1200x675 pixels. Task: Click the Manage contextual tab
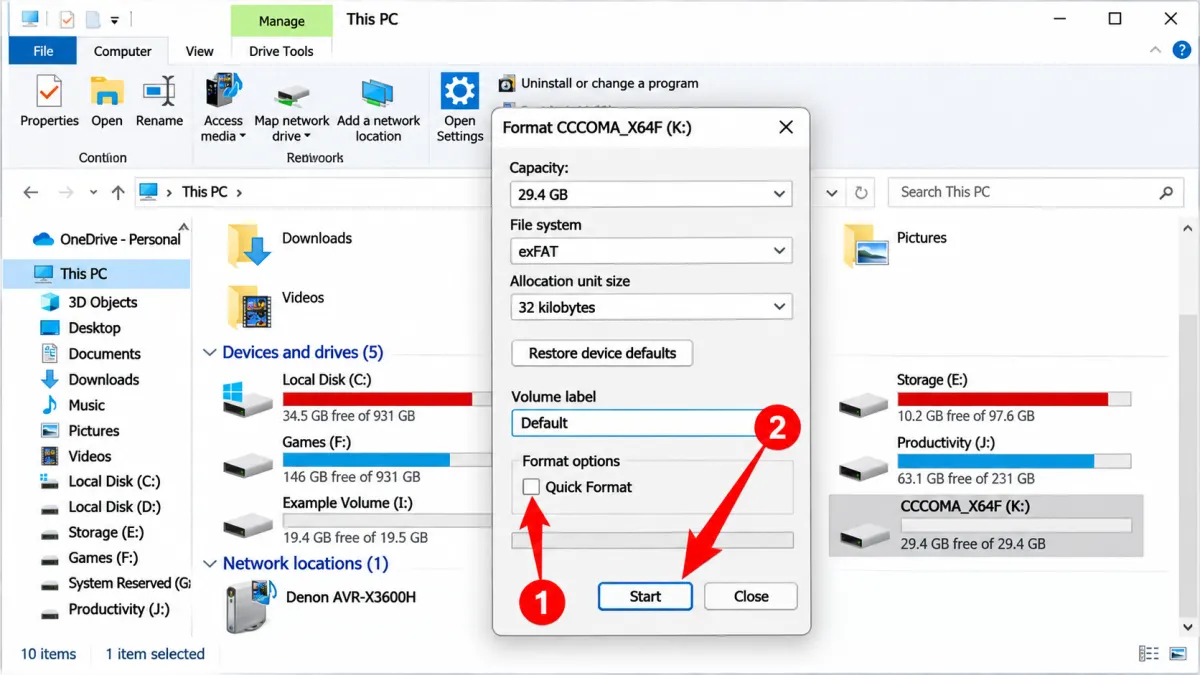point(281,20)
